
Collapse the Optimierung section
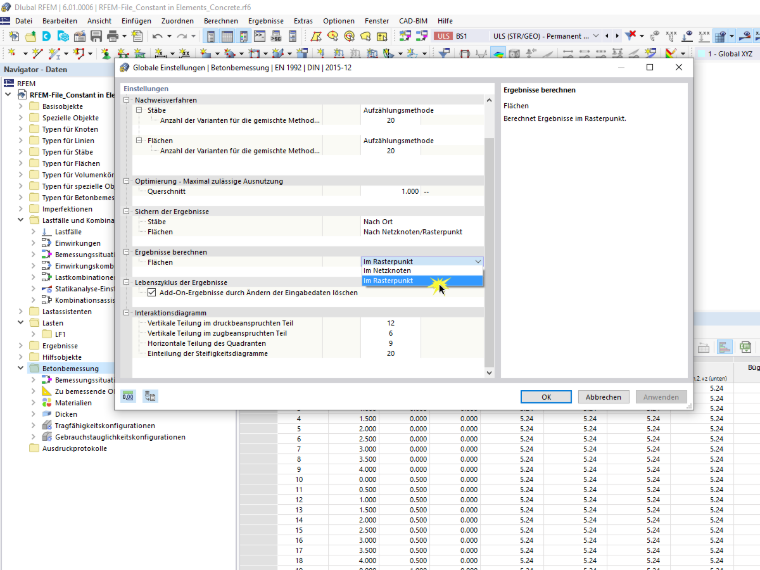point(127,181)
